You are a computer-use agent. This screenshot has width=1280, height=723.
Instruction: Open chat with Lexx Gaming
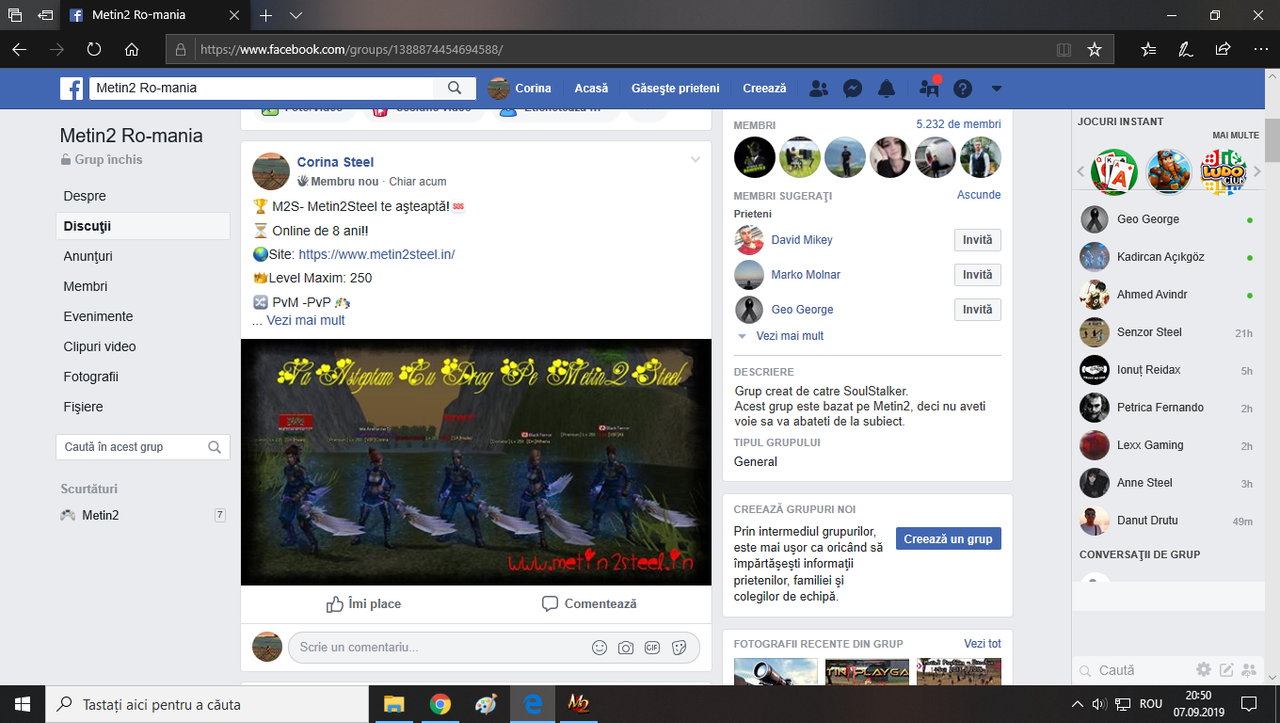point(1167,445)
